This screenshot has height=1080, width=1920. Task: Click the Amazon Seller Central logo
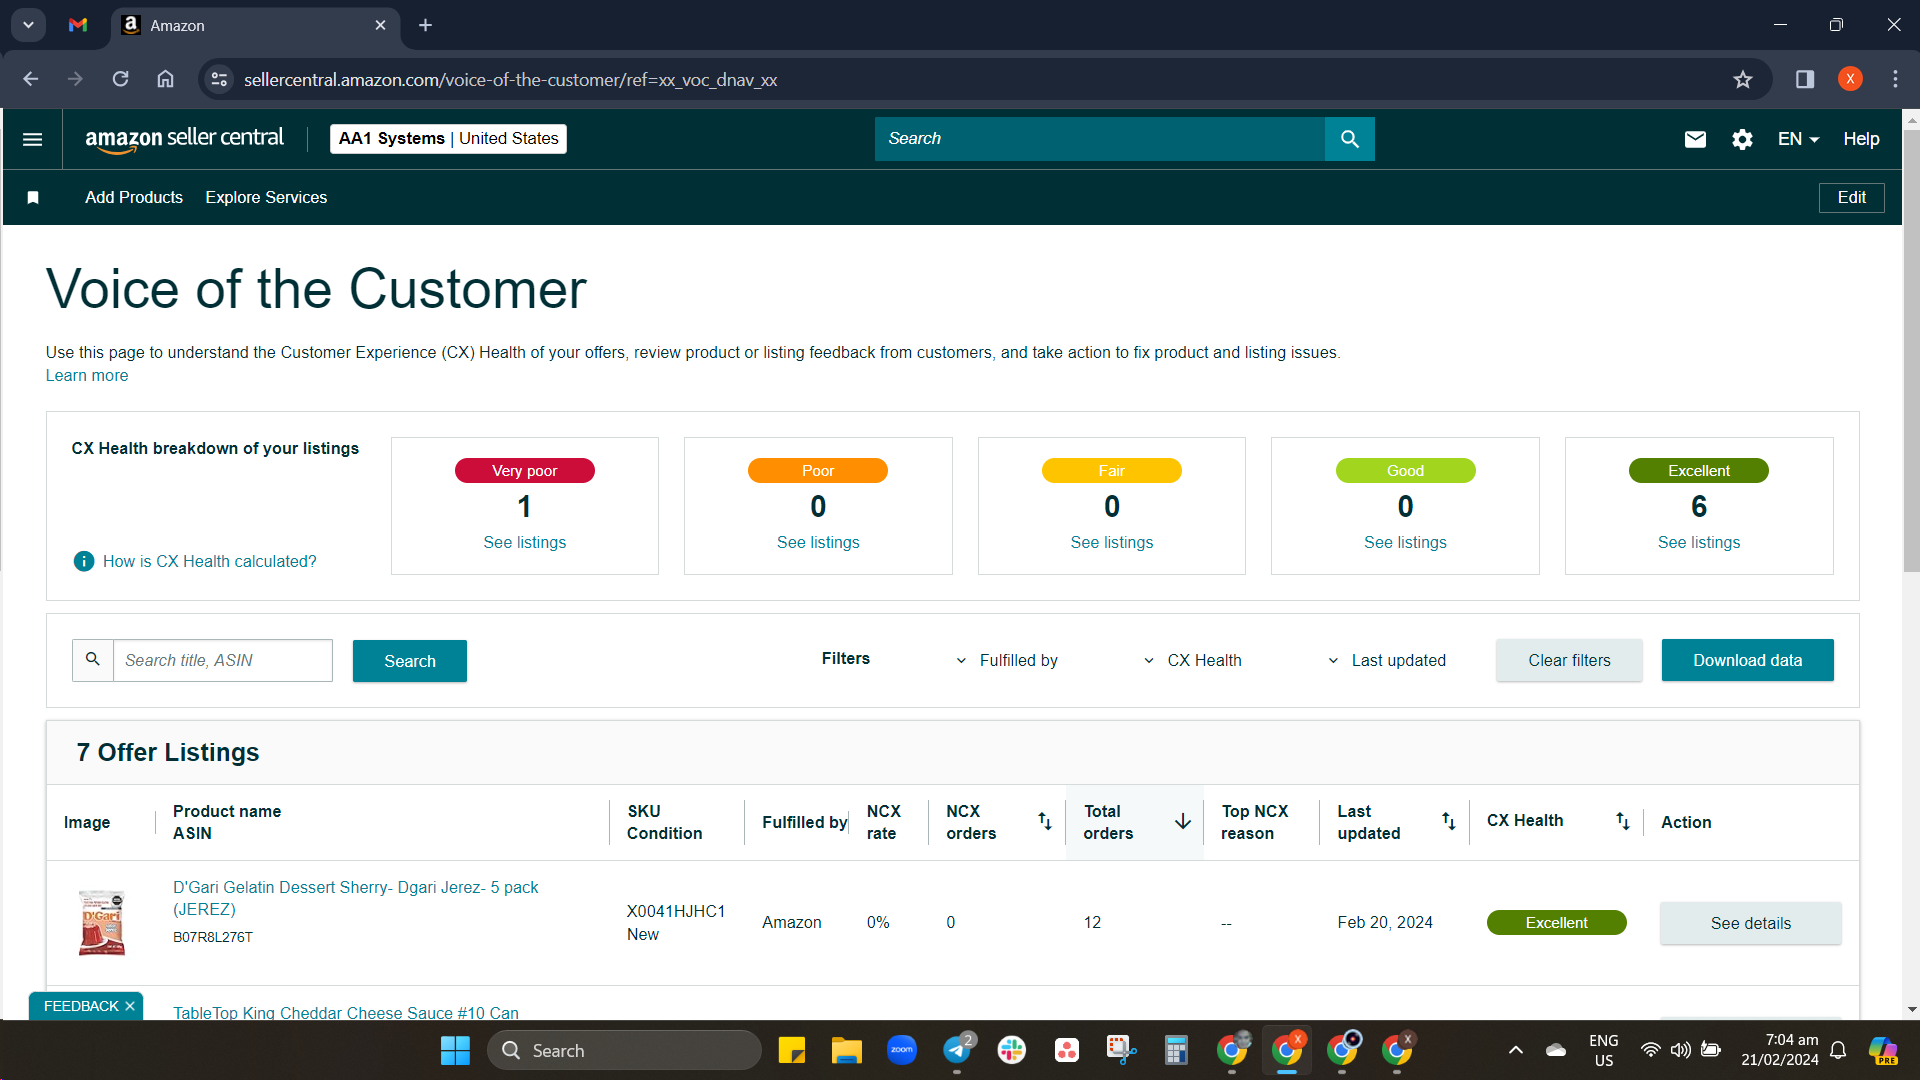(184, 139)
